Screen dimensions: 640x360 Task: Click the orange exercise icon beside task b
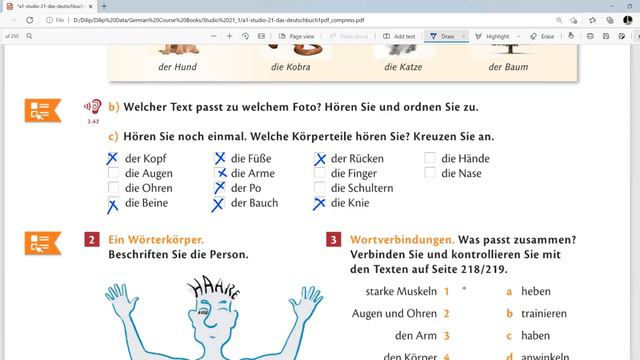[x=43, y=110]
